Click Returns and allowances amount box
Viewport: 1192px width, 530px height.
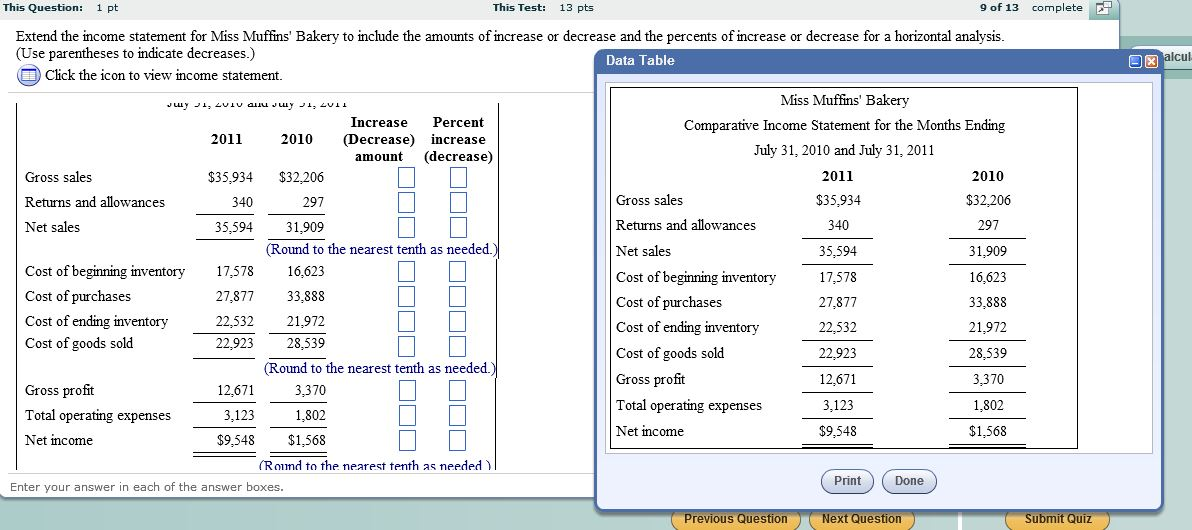point(407,202)
